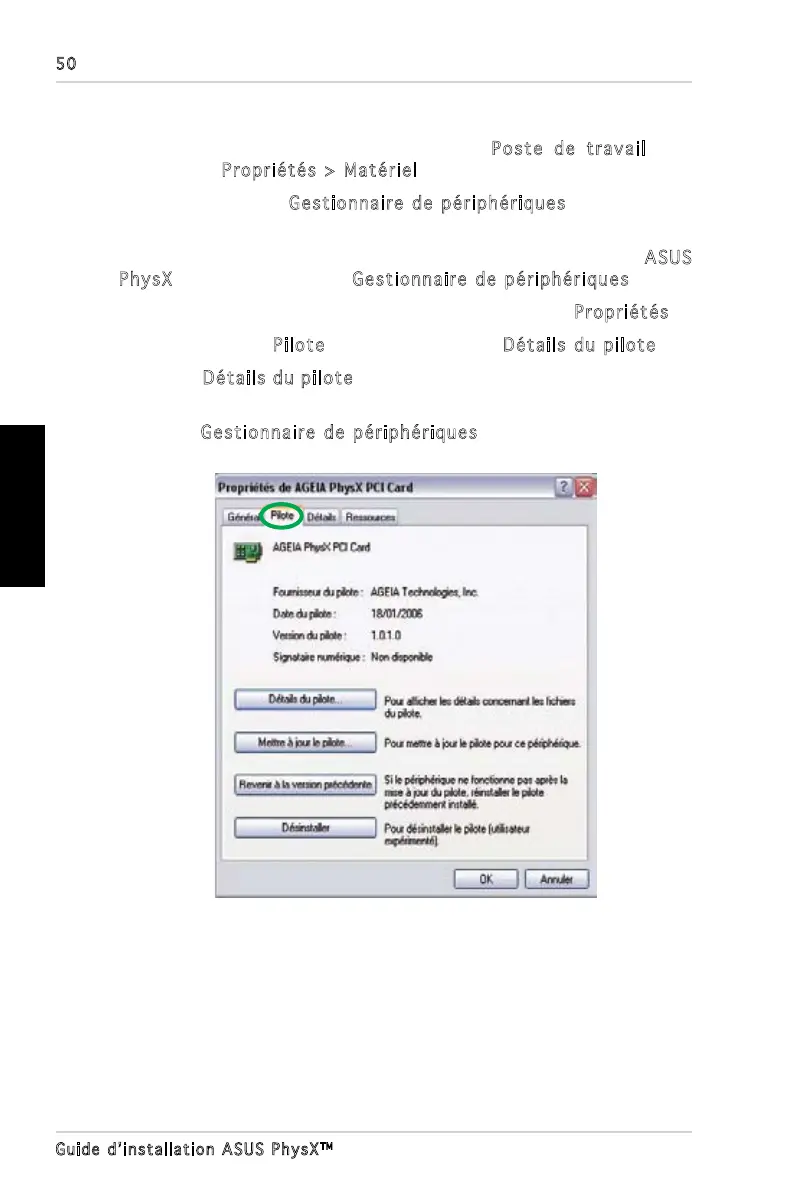This screenshot has height=1196, width=794.
Task: Click the dialog help question mark icon
Action: (564, 487)
